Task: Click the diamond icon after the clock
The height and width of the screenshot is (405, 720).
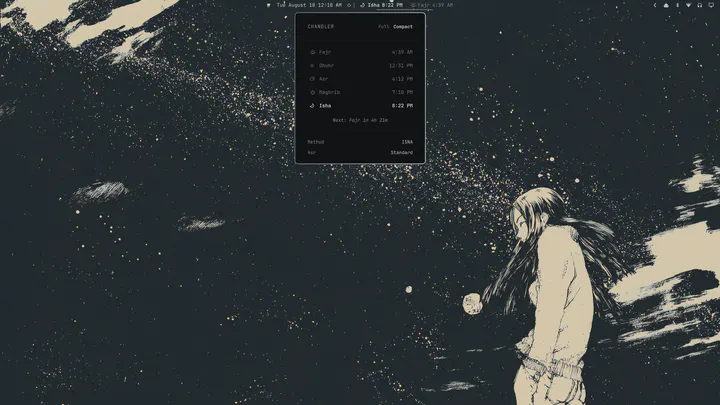Action: [x=349, y=5]
